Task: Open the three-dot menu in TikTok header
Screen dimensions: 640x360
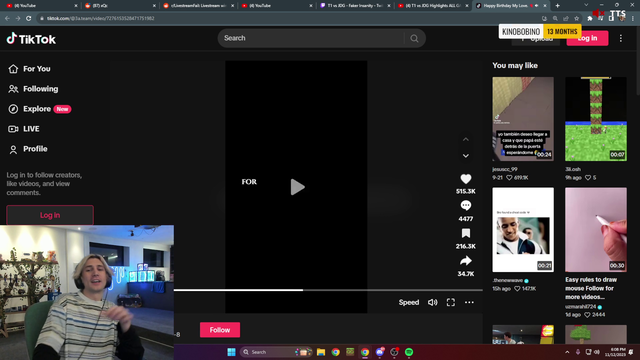Action: point(621,38)
